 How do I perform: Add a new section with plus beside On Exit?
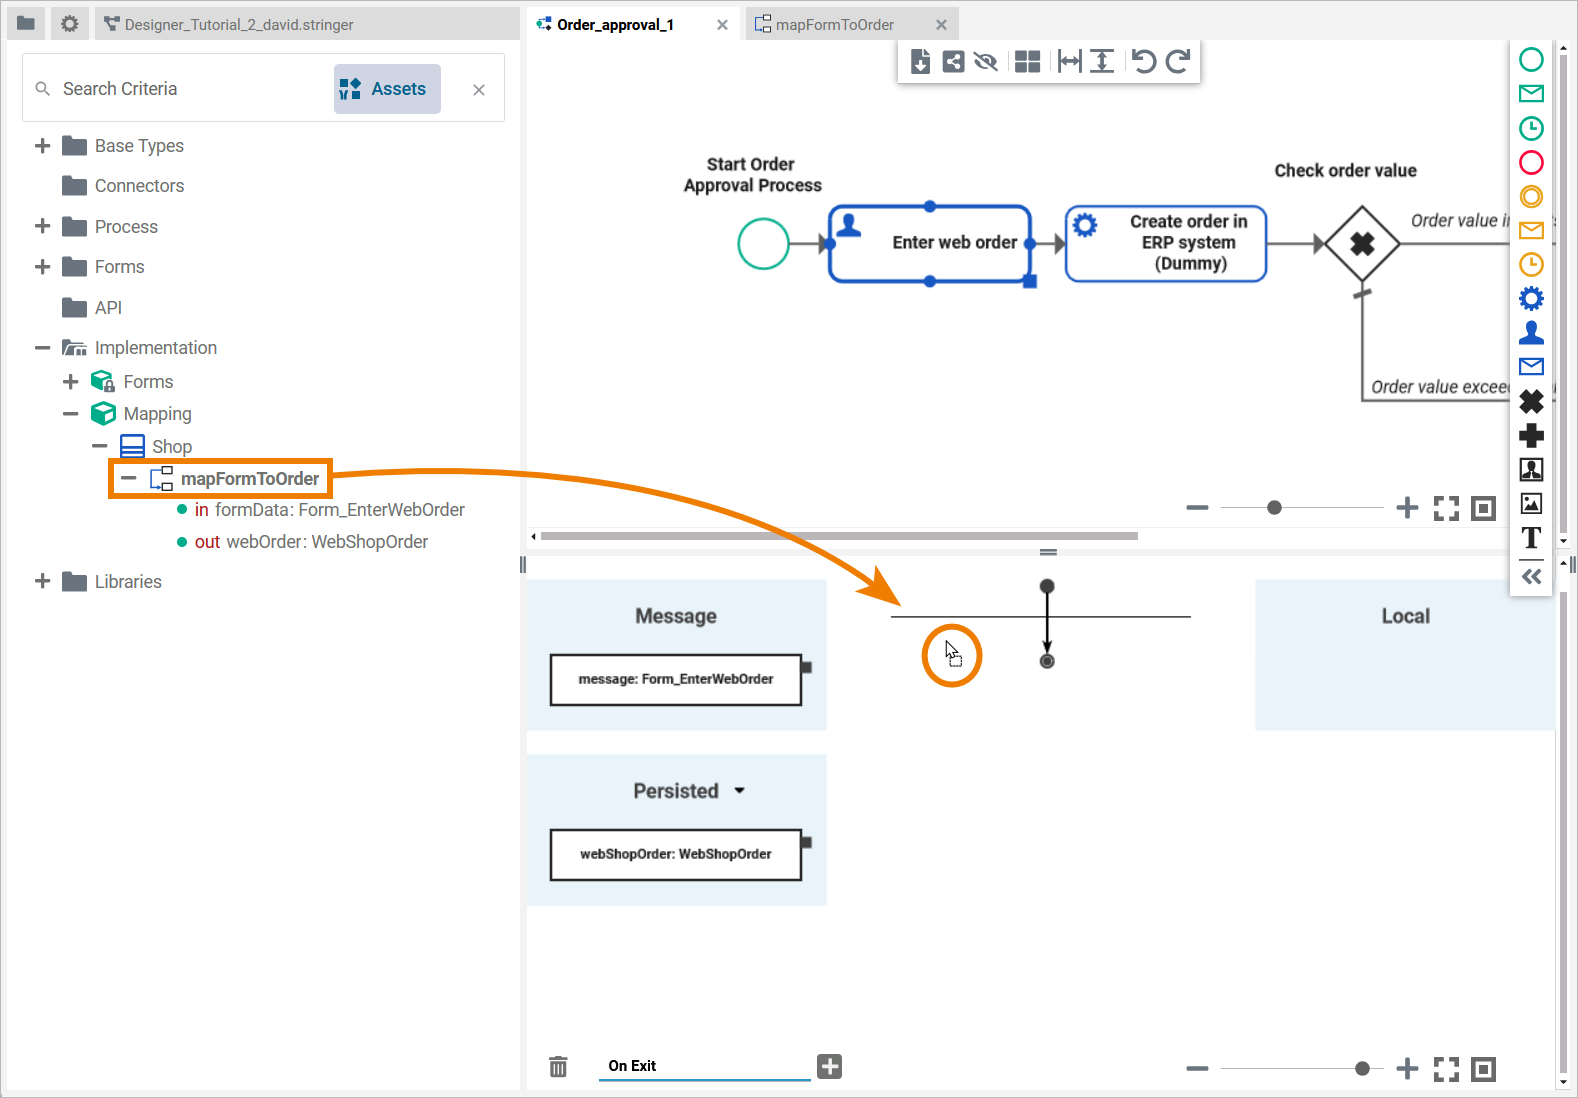point(830,1066)
